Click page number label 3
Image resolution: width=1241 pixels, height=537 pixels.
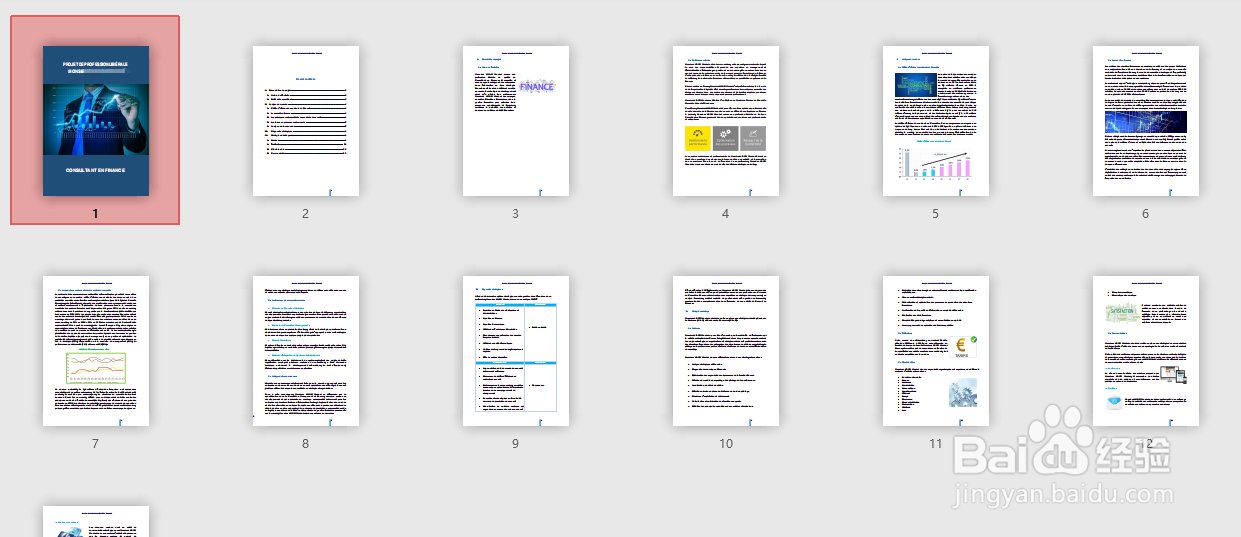[515, 214]
